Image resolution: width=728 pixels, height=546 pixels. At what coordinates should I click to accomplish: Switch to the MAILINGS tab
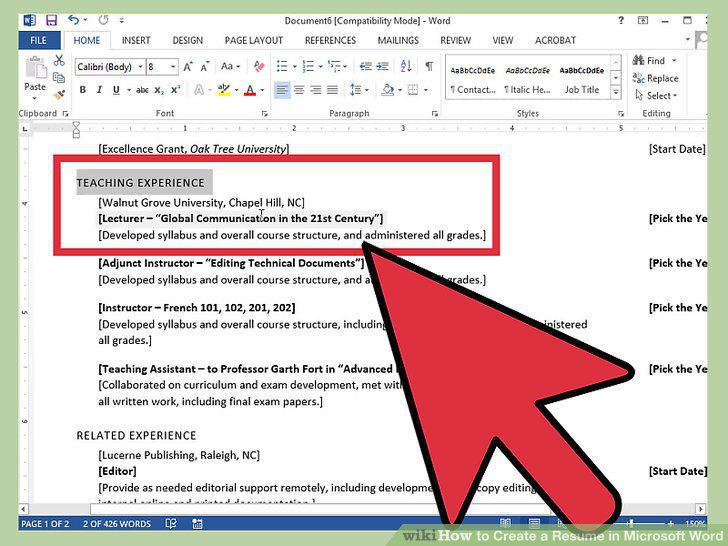398,40
